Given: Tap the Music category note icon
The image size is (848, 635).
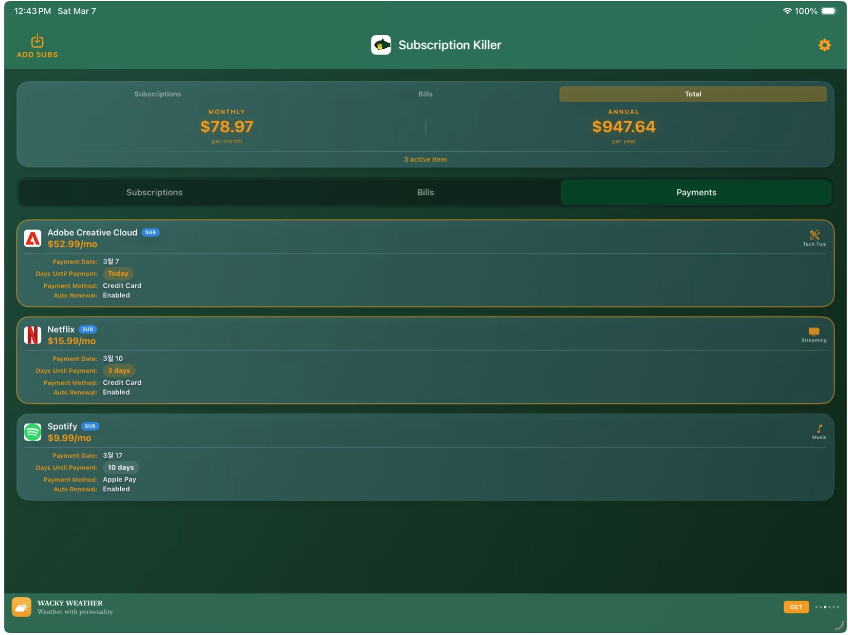Looking at the screenshot, I should pyautogui.click(x=819, y=429).
